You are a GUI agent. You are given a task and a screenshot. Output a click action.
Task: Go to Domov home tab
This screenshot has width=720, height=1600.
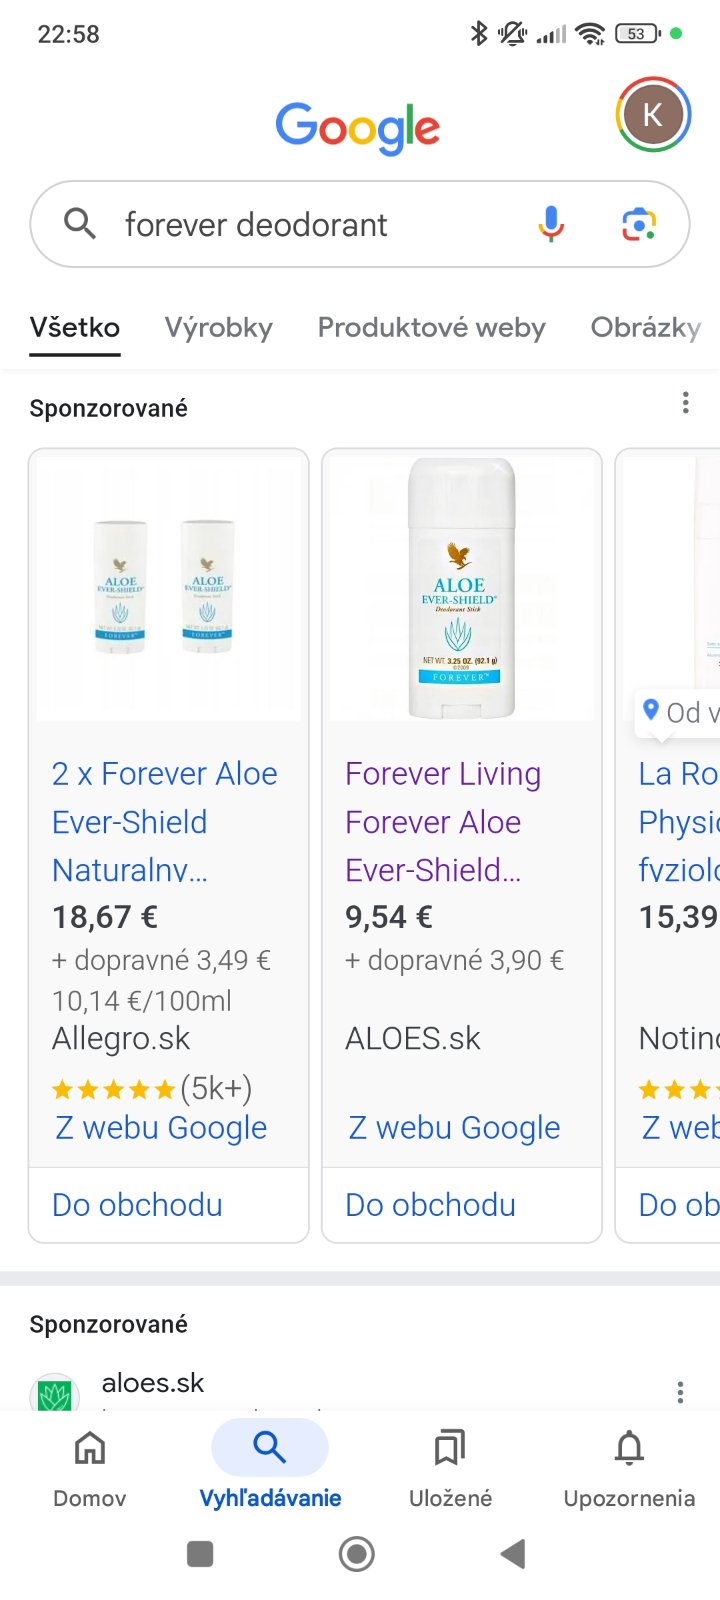pyautogui.click(x=90, y=1468)
